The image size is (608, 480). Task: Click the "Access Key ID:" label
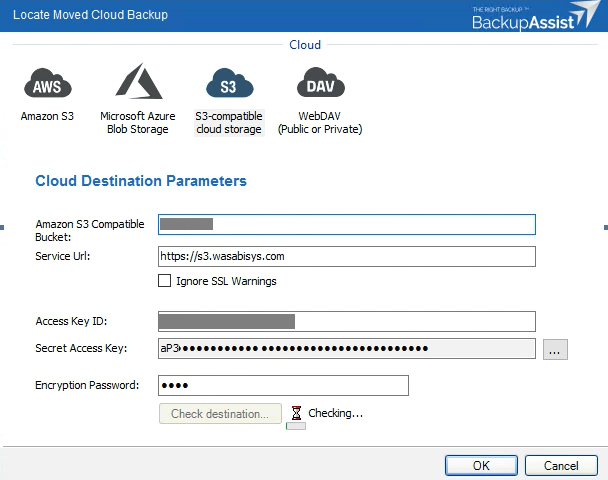(71, 321)
